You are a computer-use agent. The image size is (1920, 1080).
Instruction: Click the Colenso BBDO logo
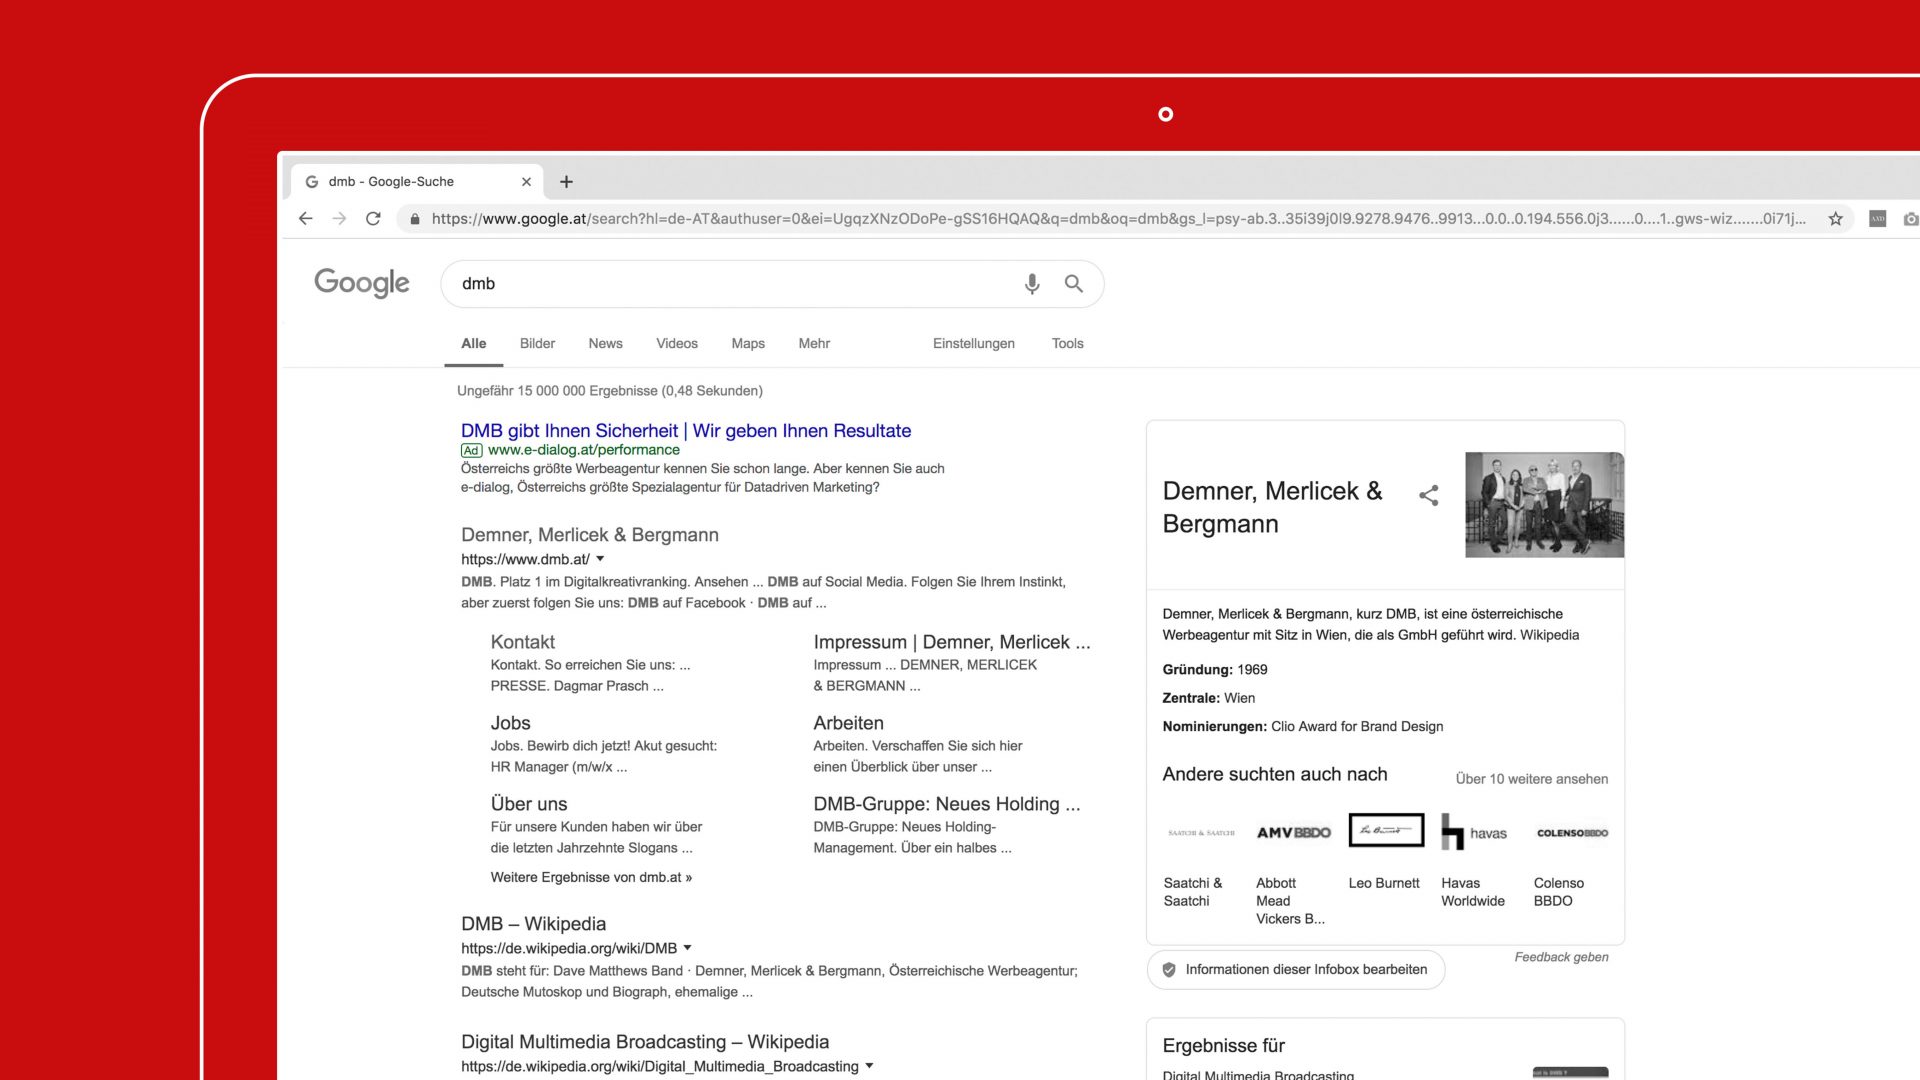1572,832
